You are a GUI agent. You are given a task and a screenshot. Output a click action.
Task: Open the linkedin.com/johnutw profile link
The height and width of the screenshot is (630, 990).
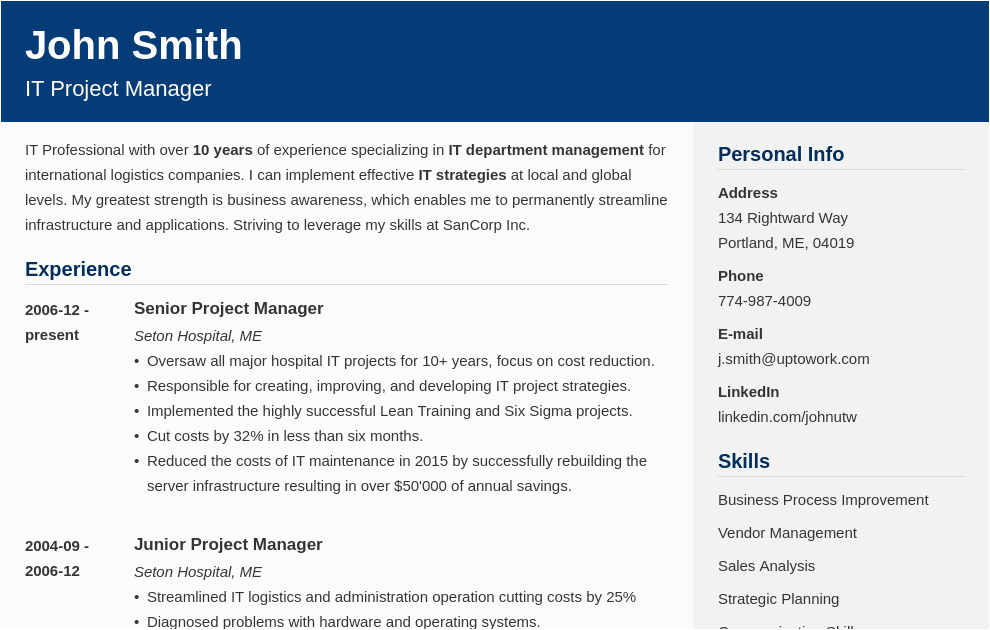click(787, 416)
